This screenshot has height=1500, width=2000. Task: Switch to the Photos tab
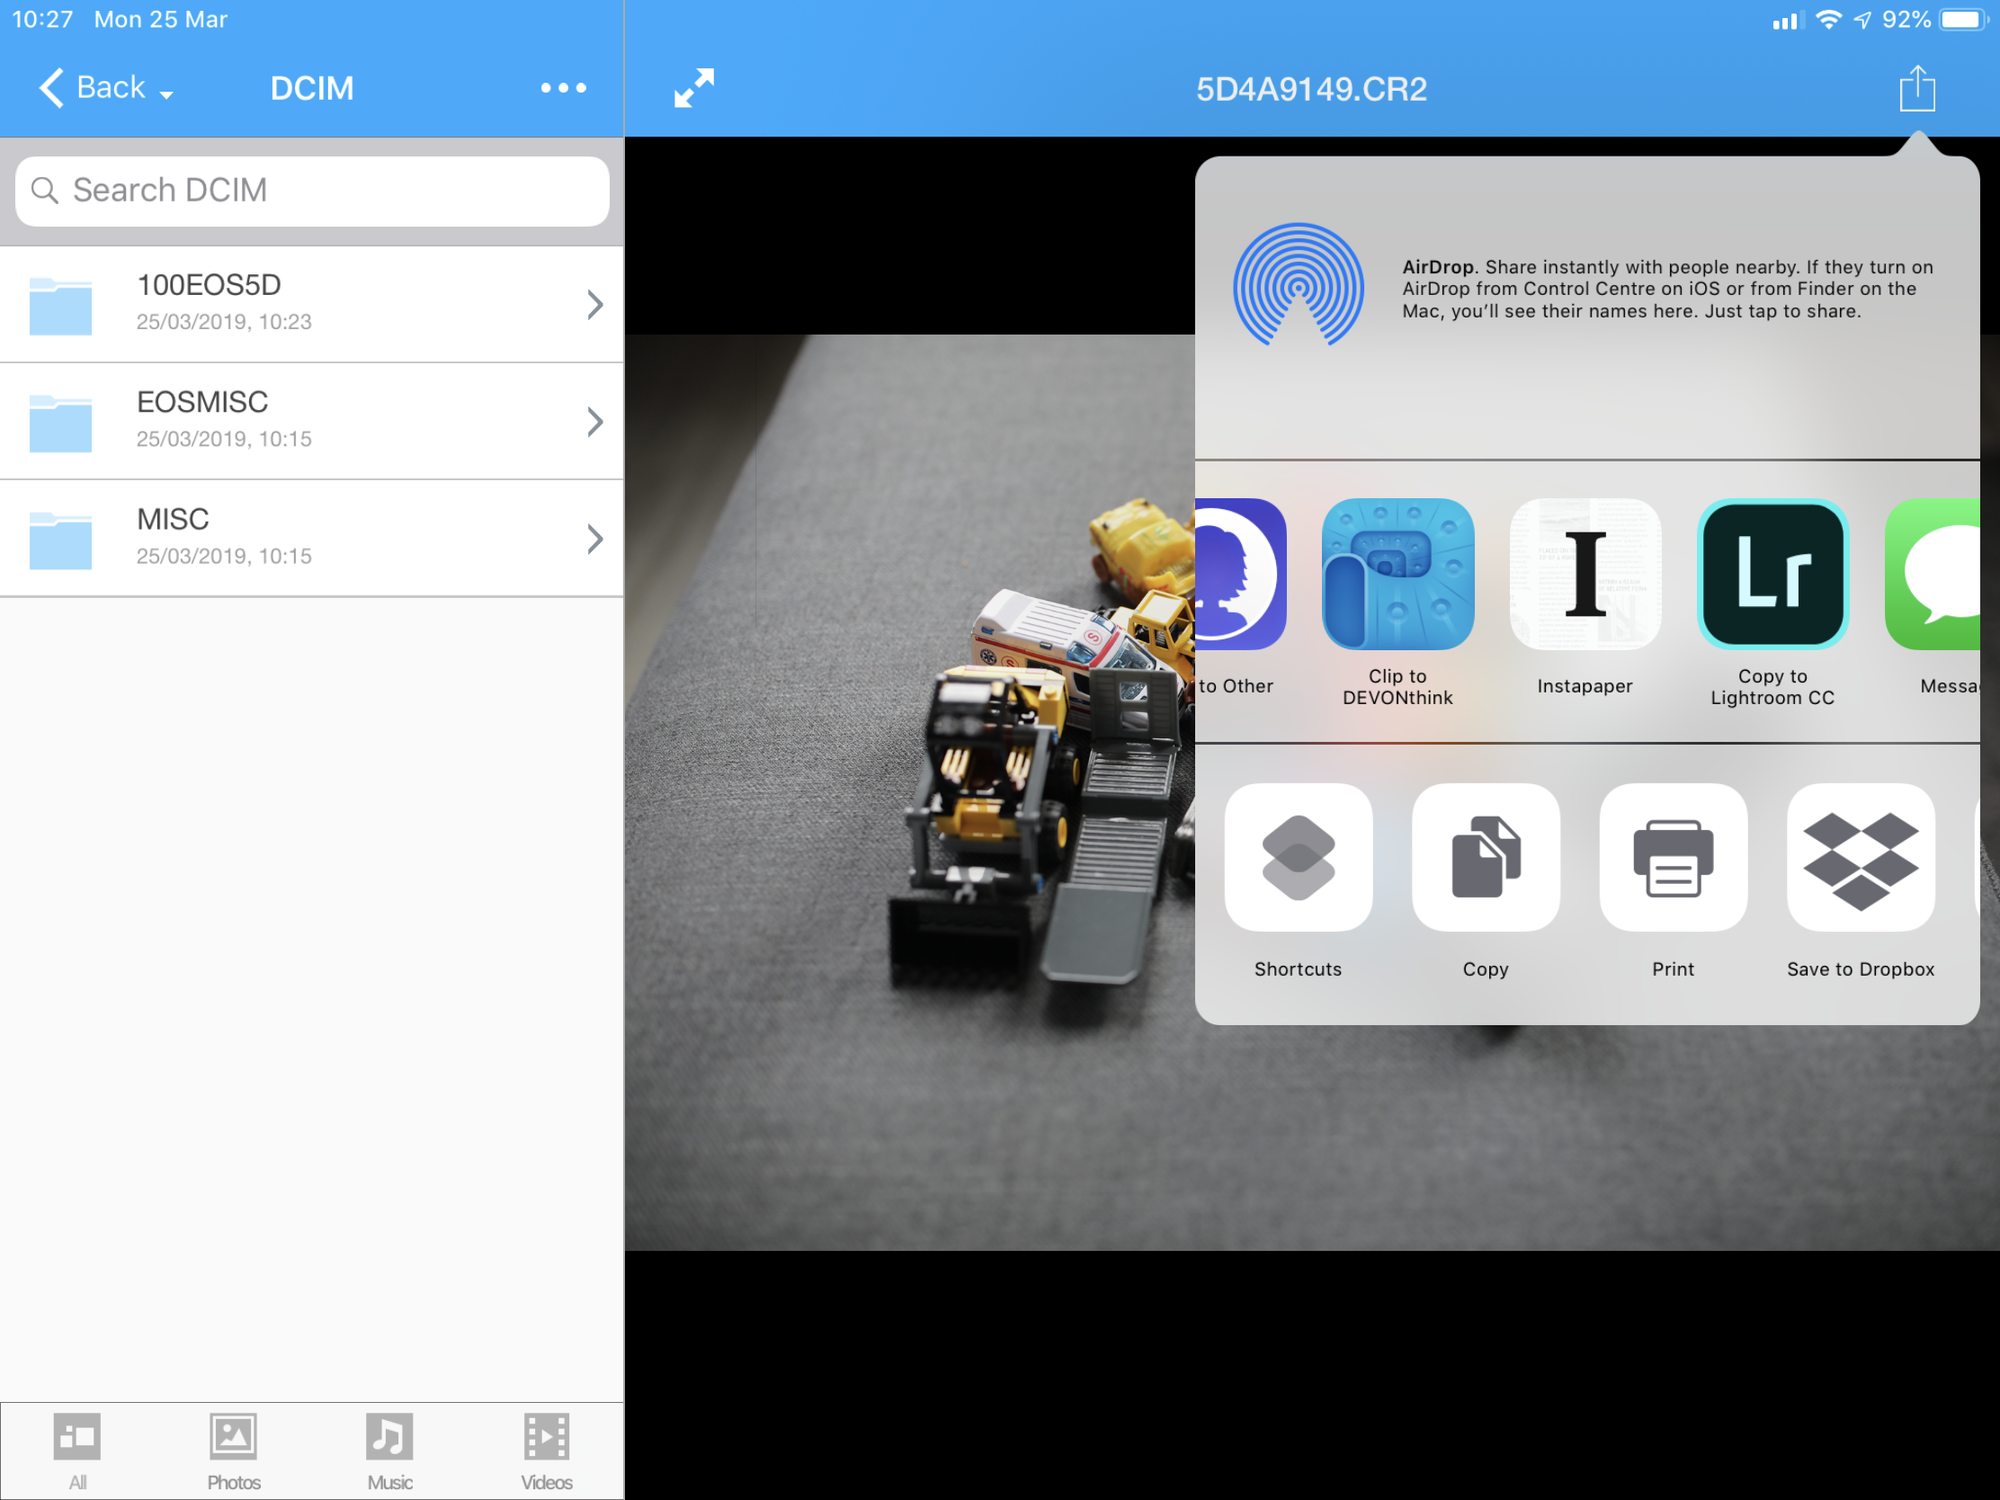(x=234, y=1451)
